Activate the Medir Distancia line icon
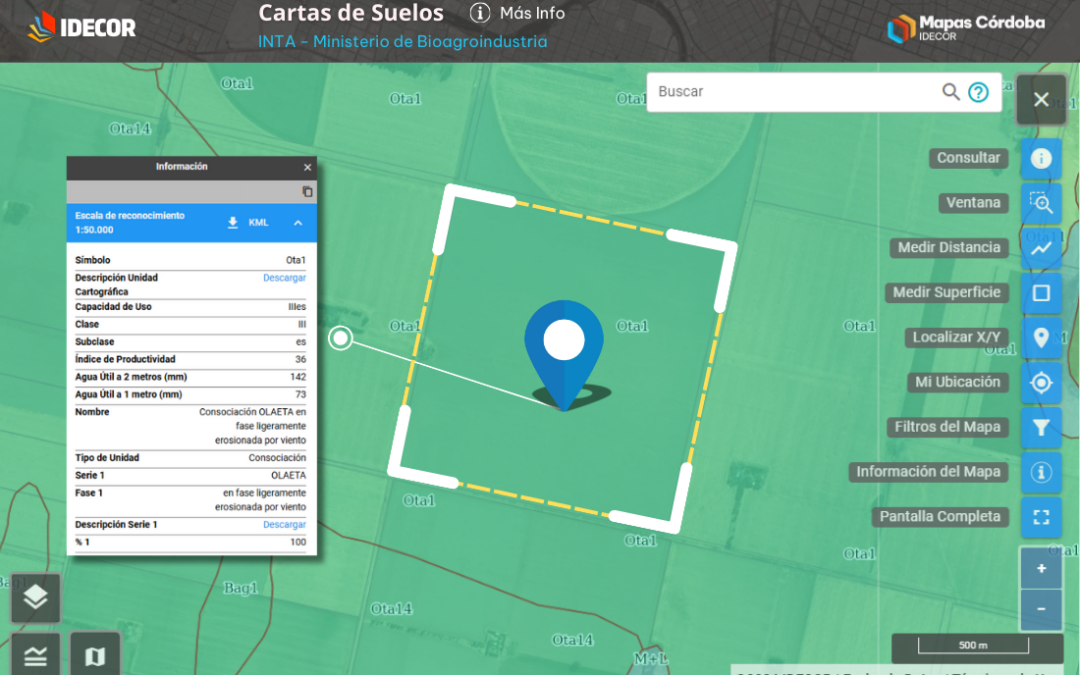Image resolution: width=1080 pixels, height=675 pixels. (x=1041, y=248)
